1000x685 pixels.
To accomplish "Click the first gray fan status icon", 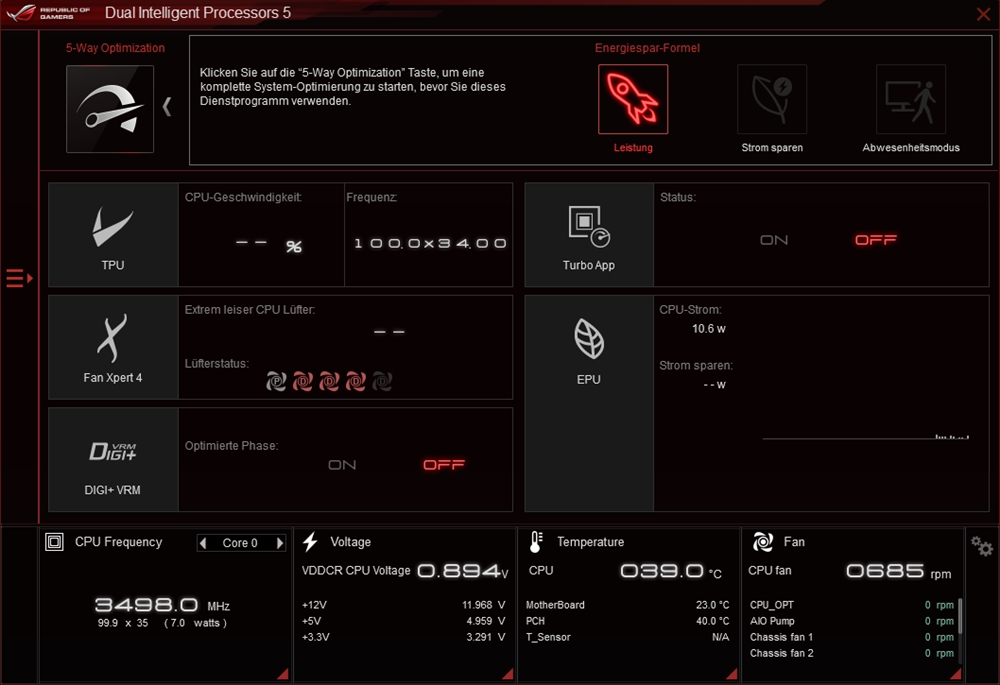I will click(x=276, y=381).
